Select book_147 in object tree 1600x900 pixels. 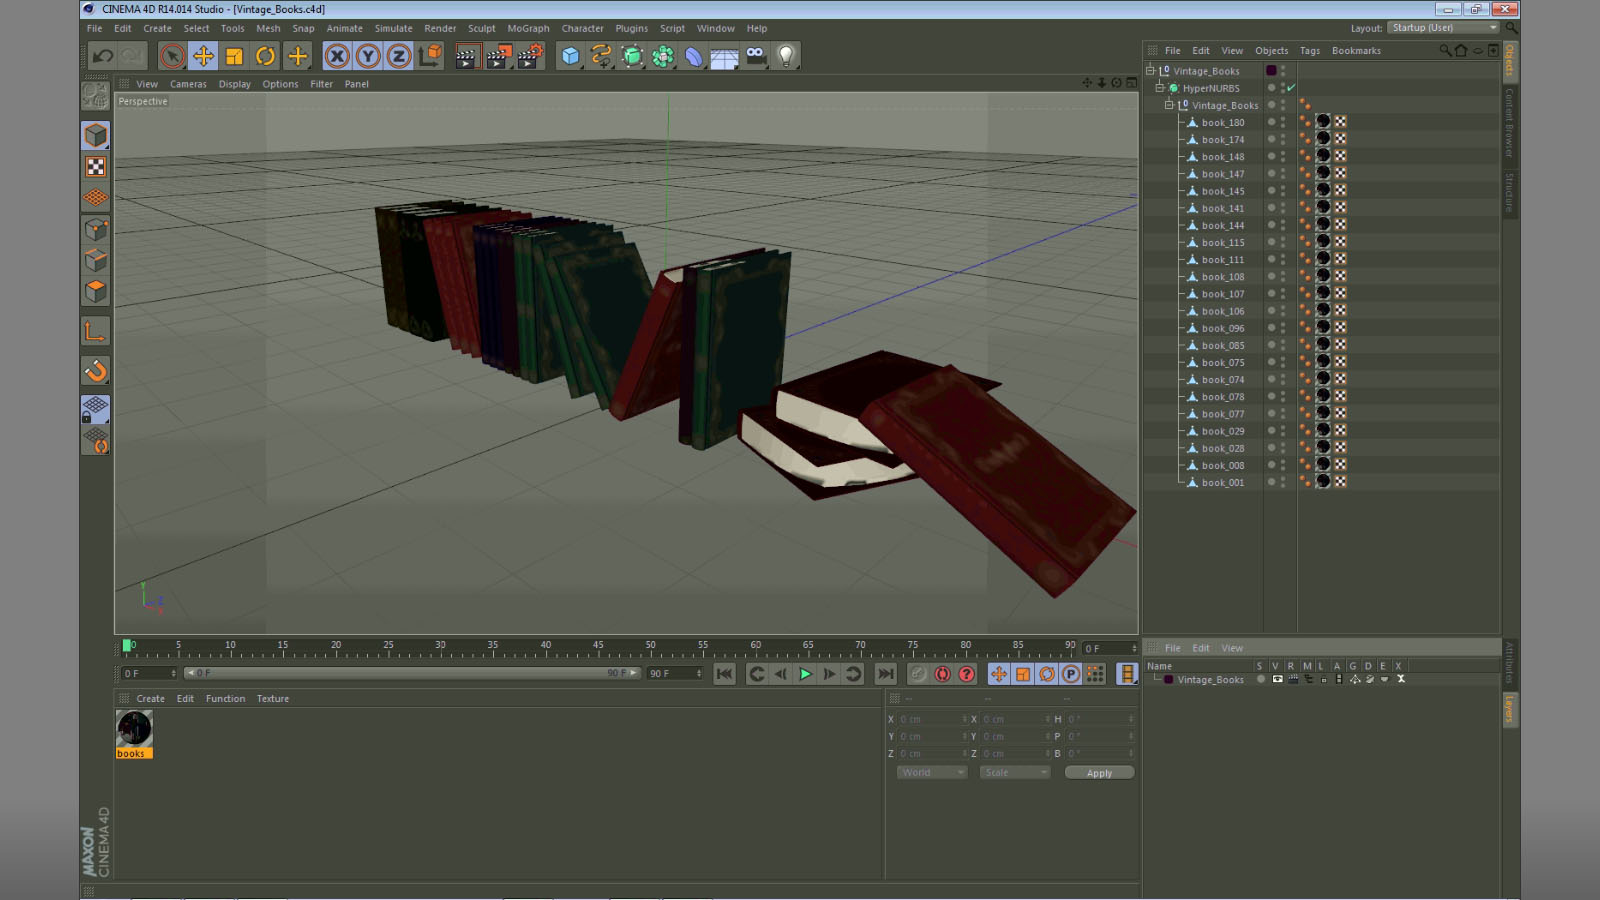click(1223, 174)
